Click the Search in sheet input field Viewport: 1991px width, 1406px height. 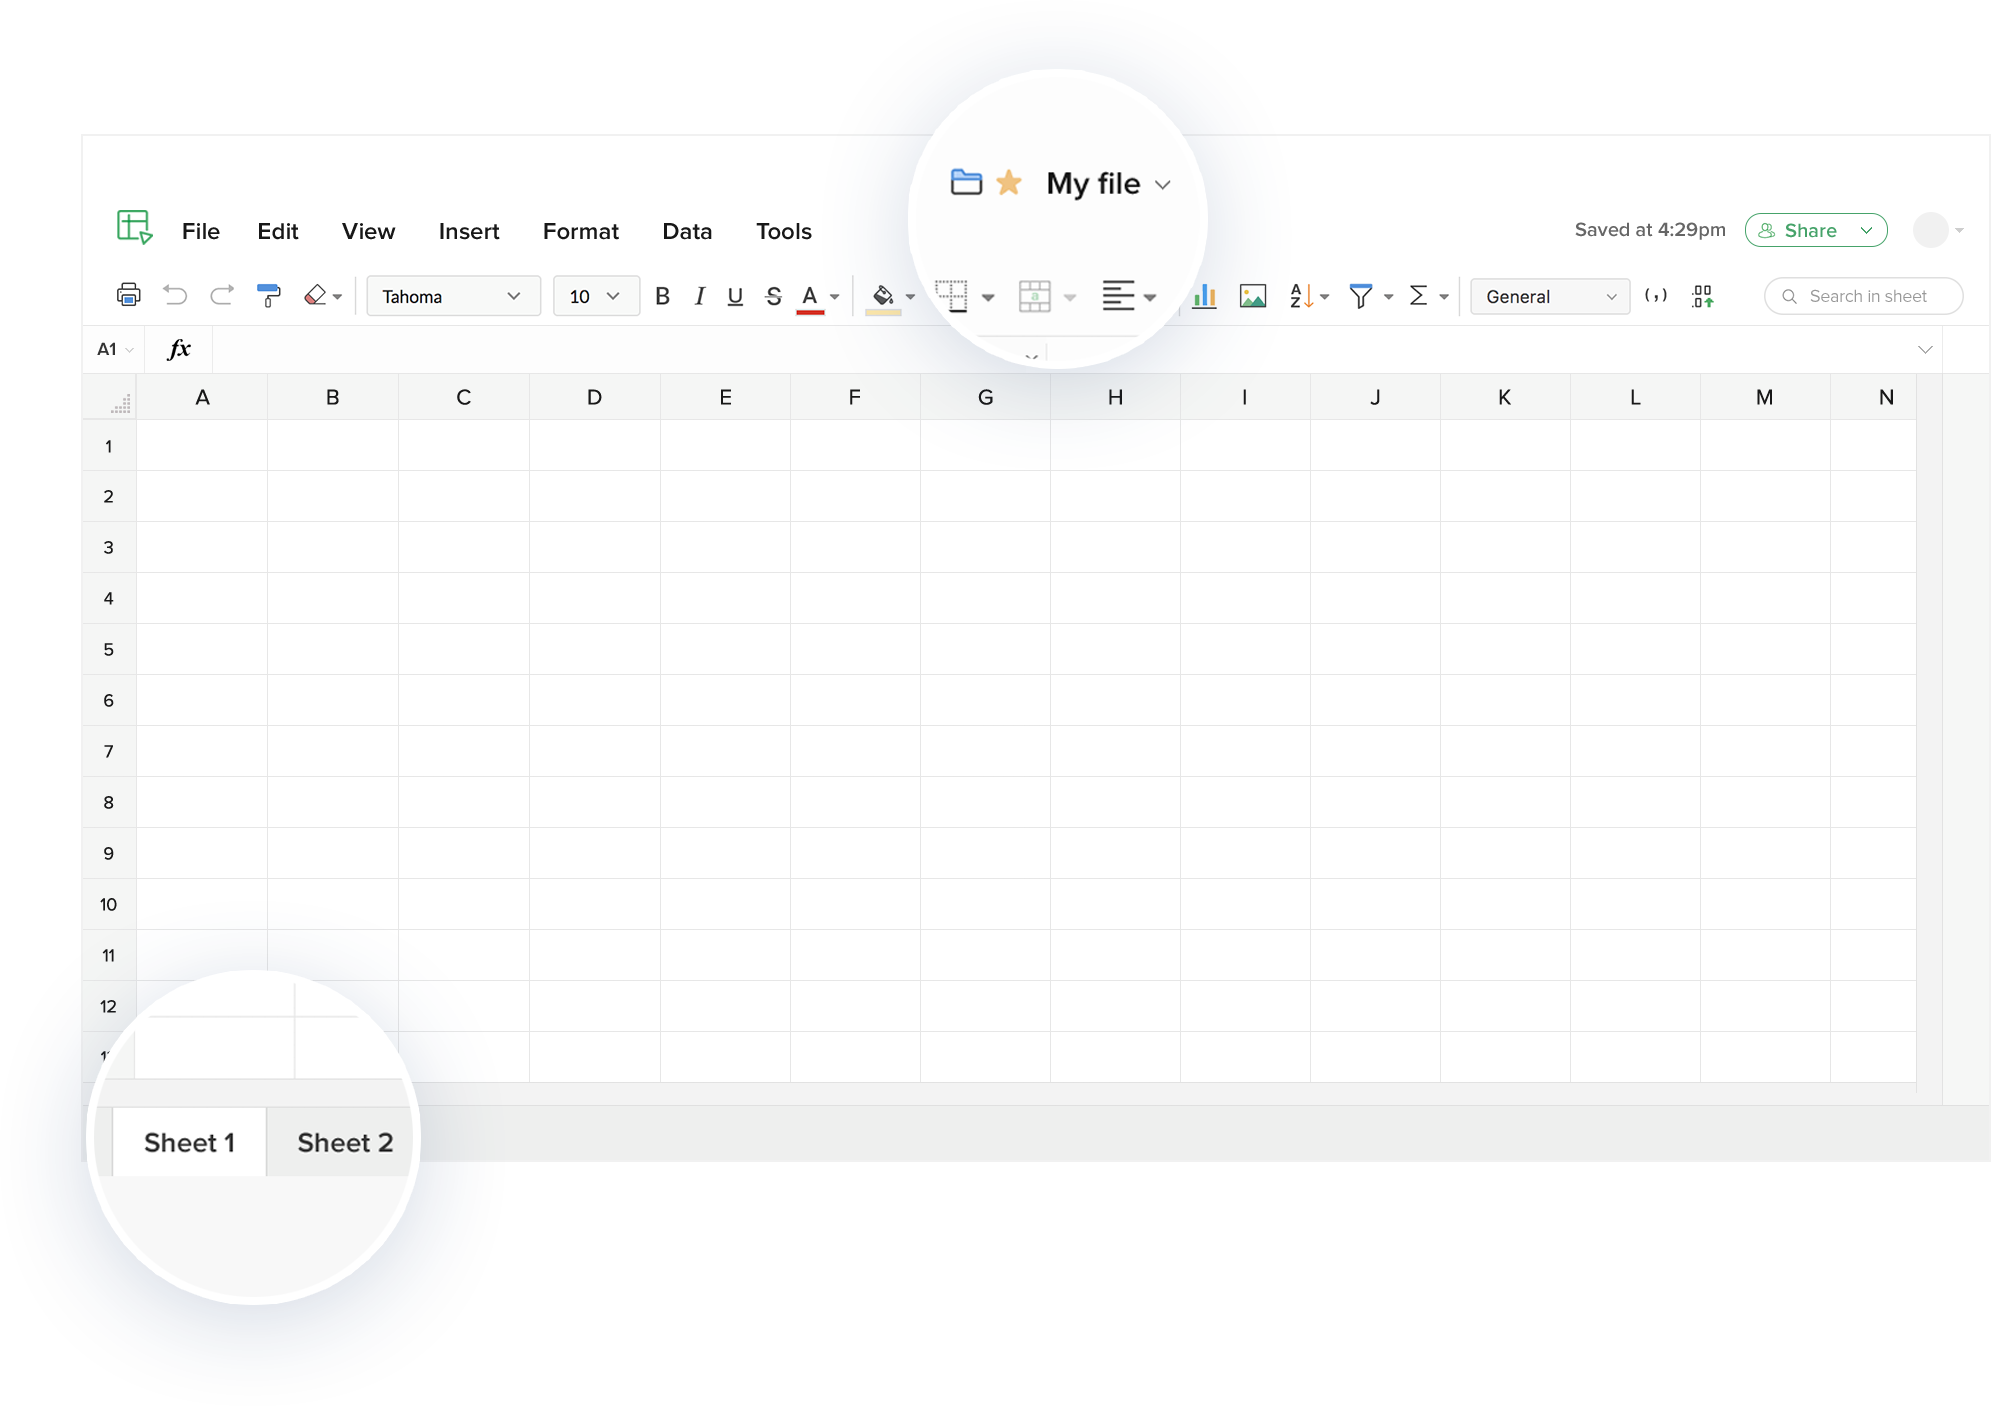[1862, 295]
